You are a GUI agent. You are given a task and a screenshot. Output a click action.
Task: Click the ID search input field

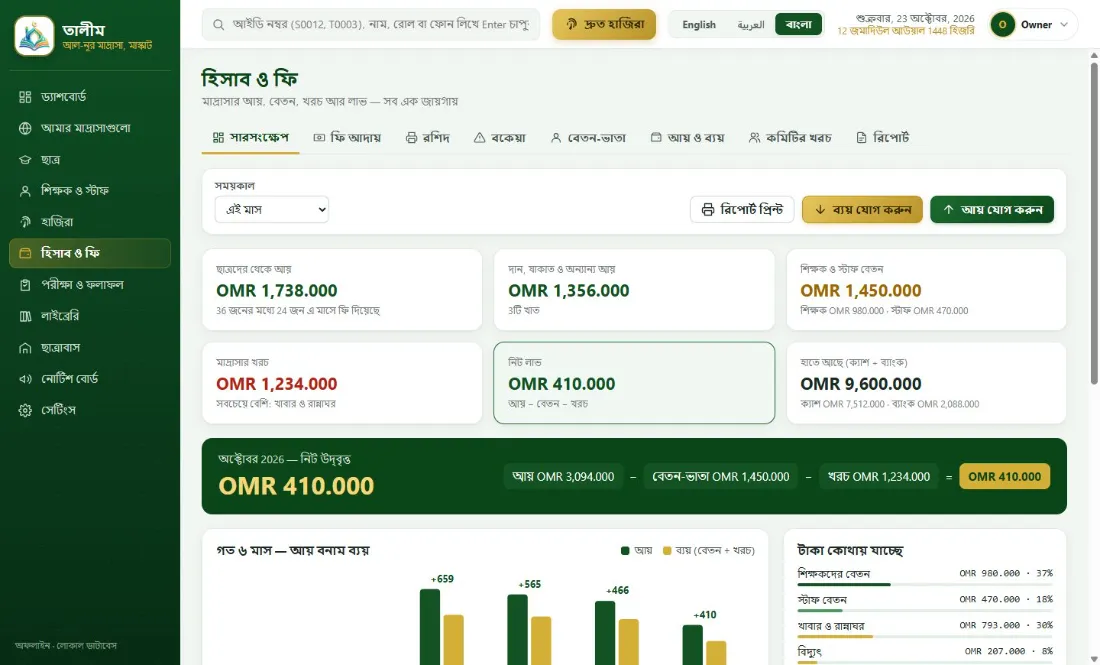coord(371,25)
